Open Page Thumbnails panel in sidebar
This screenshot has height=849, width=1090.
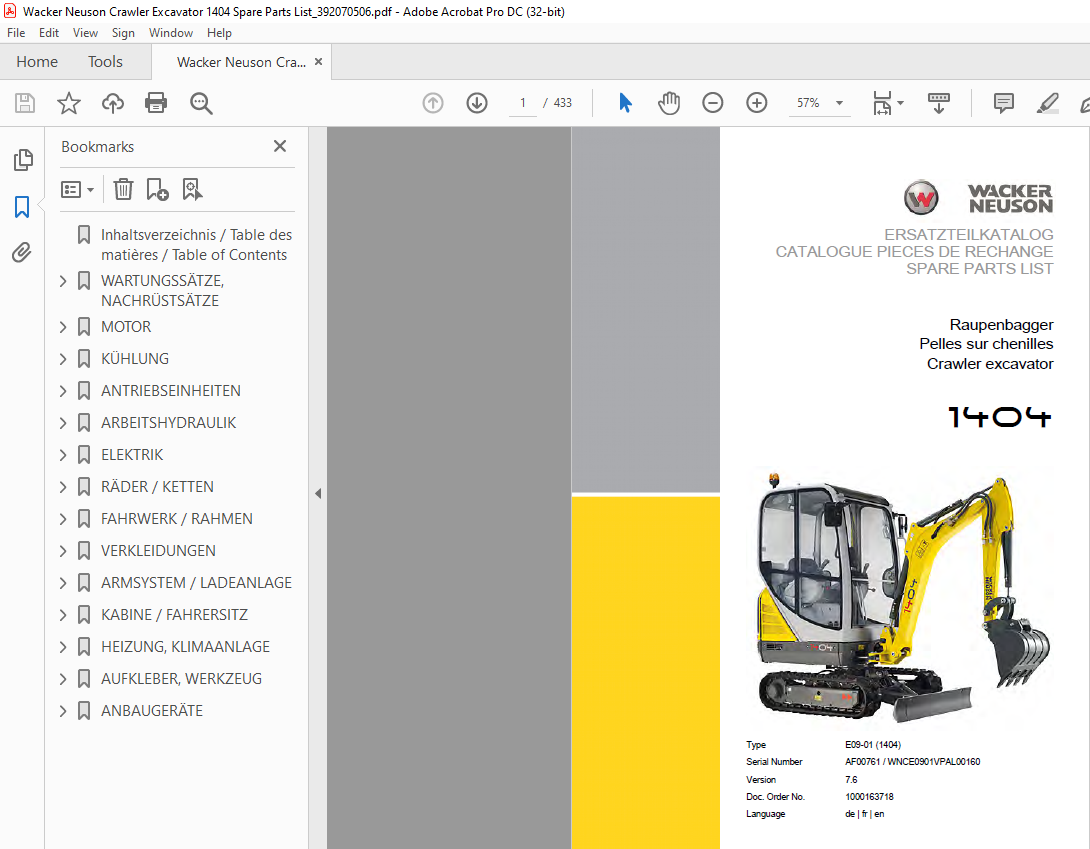[x=22, y=160]
